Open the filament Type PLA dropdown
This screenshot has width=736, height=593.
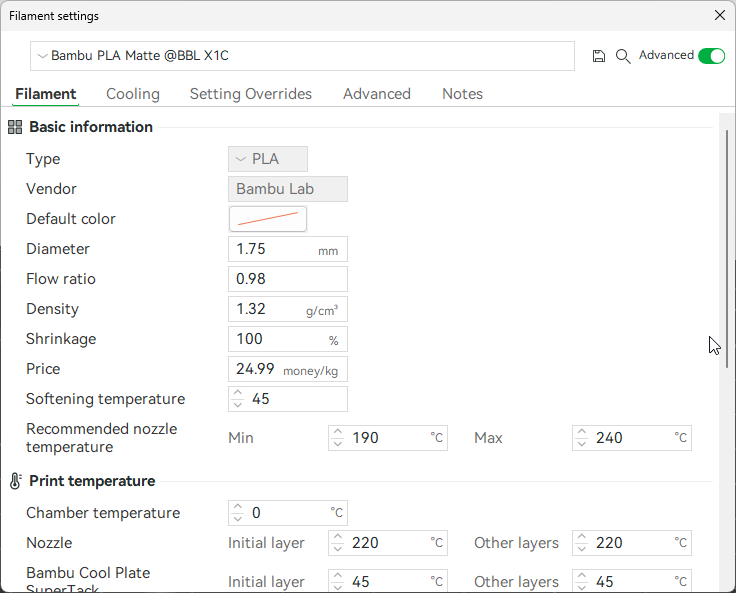[x=268, y=159]
